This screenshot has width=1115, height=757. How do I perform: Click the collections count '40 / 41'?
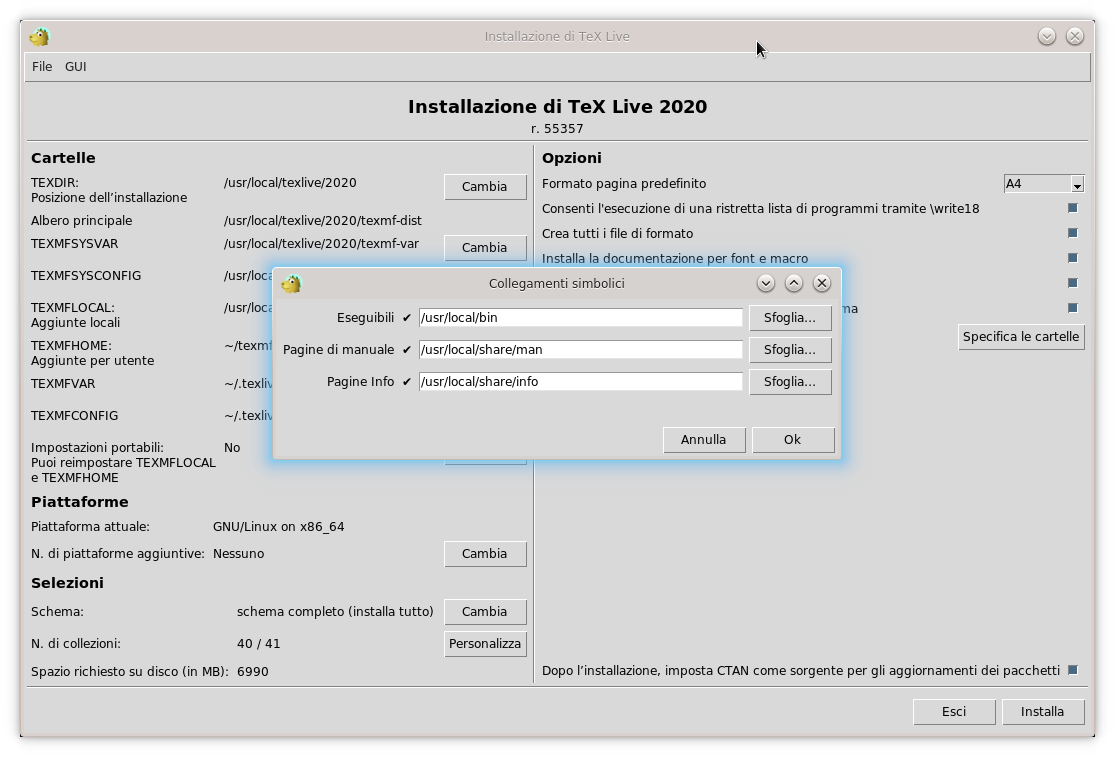pos(259,644)
